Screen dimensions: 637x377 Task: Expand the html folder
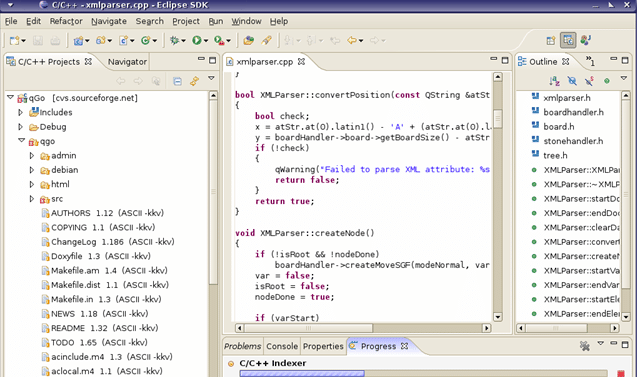tap(32, 184)
